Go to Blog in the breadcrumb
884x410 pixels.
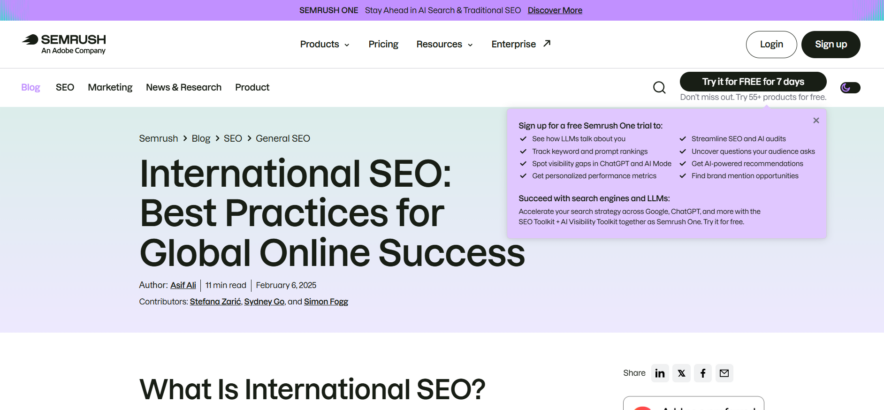click(201, 138)
